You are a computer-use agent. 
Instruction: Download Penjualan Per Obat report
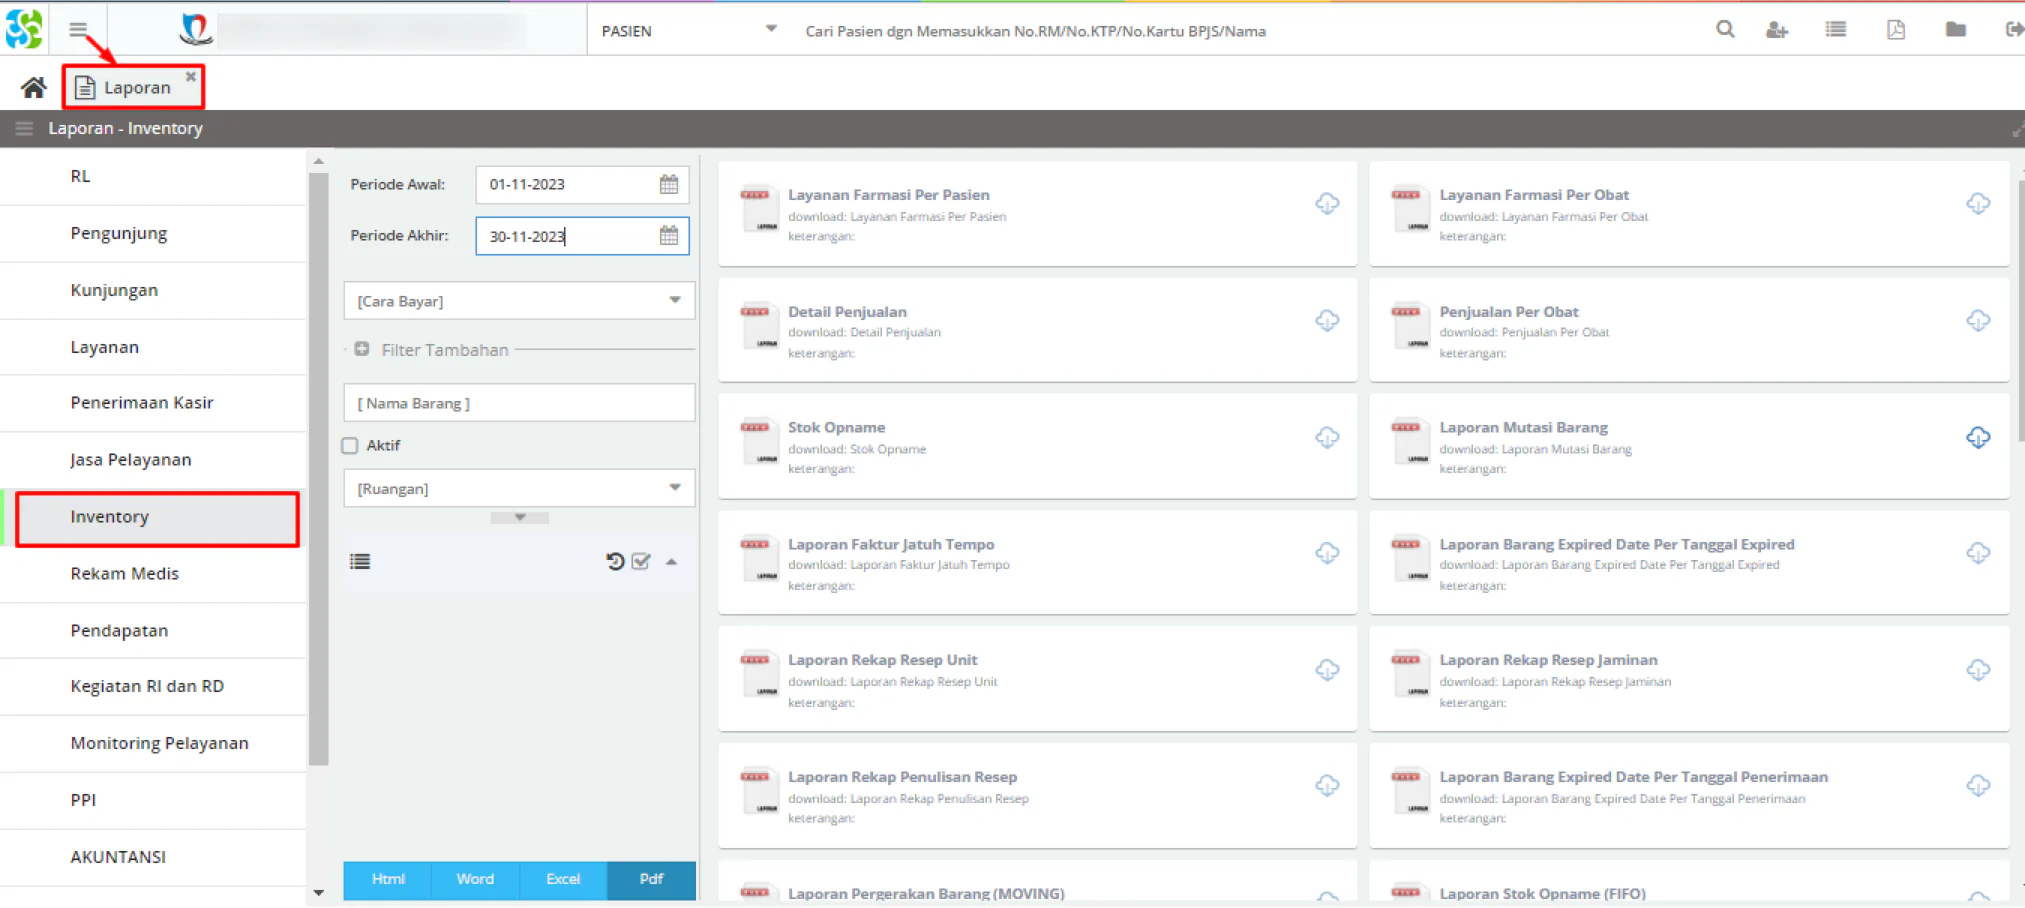click(x=1978, y=321)
